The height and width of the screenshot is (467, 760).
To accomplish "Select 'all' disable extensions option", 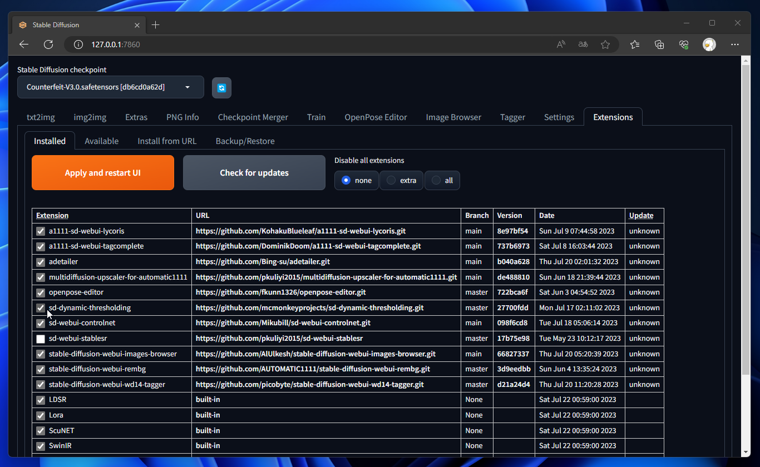I will [442, 180].
